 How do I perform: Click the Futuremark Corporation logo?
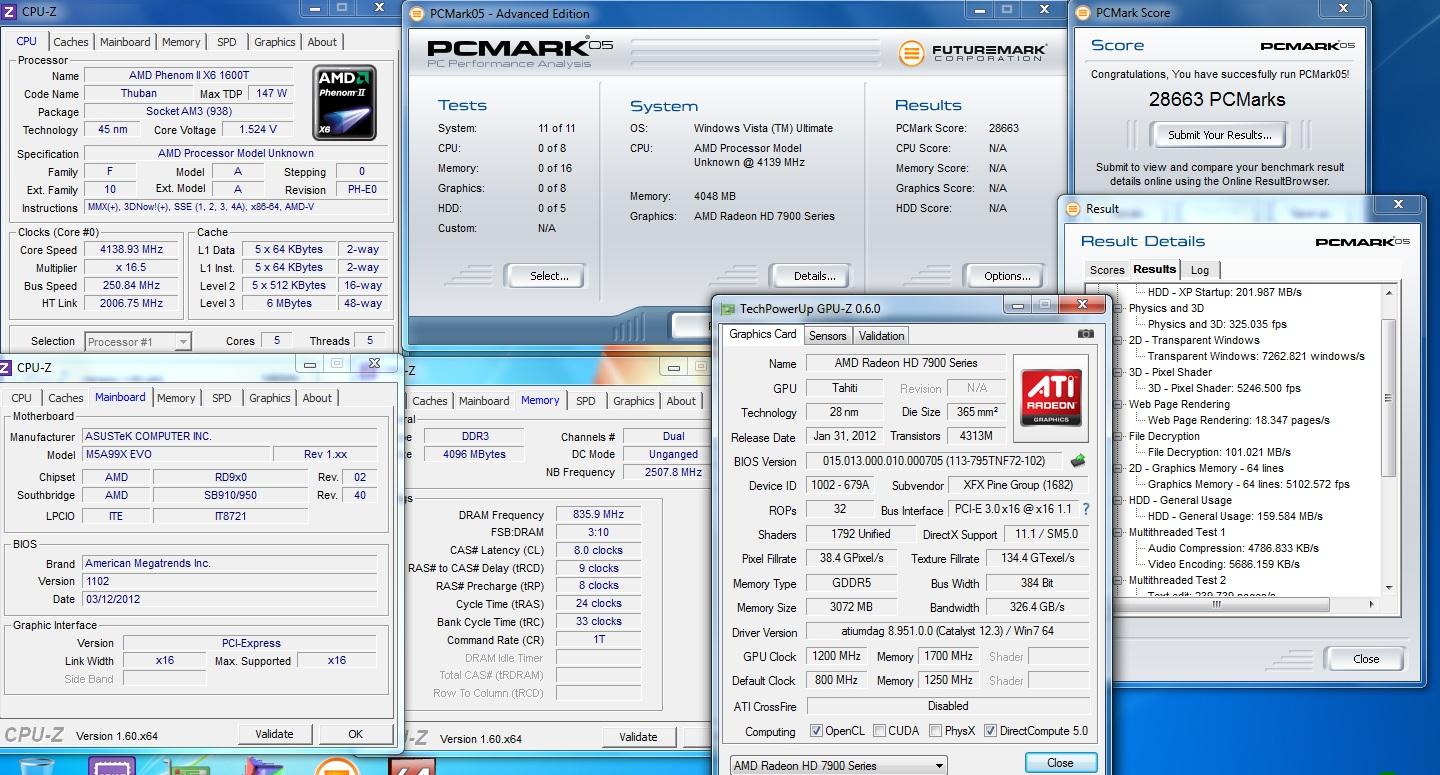pos(972,52)
